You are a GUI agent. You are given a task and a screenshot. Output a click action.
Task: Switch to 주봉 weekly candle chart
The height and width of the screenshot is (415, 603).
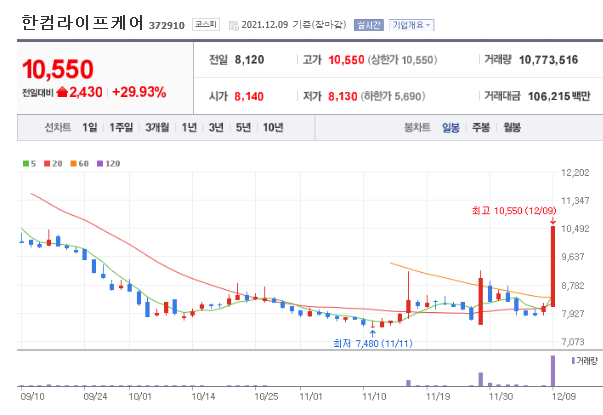tap(481, 127)
